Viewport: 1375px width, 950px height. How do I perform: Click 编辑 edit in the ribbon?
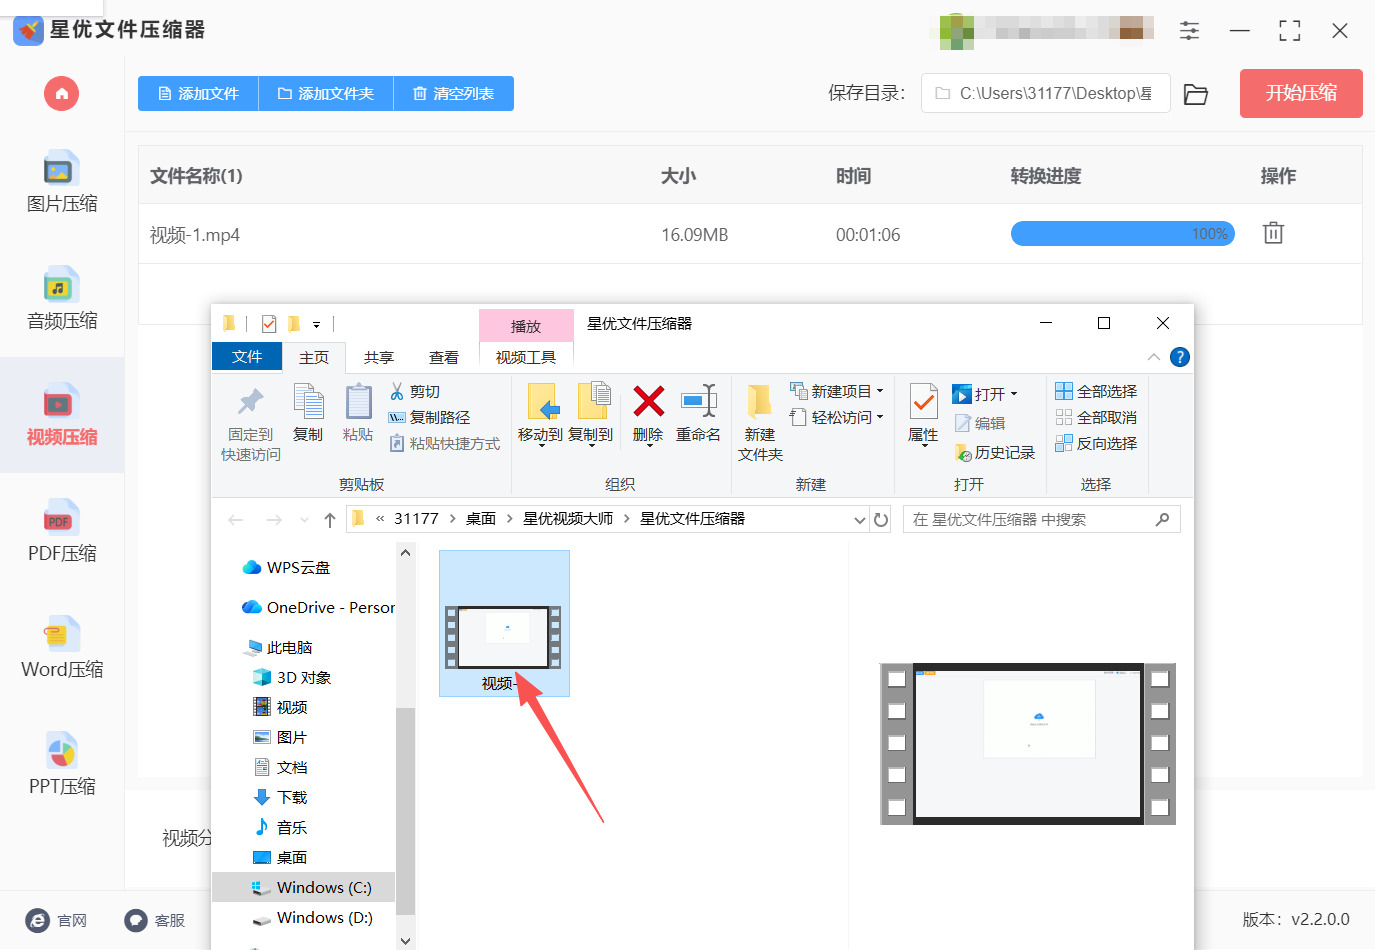point(980,424)
